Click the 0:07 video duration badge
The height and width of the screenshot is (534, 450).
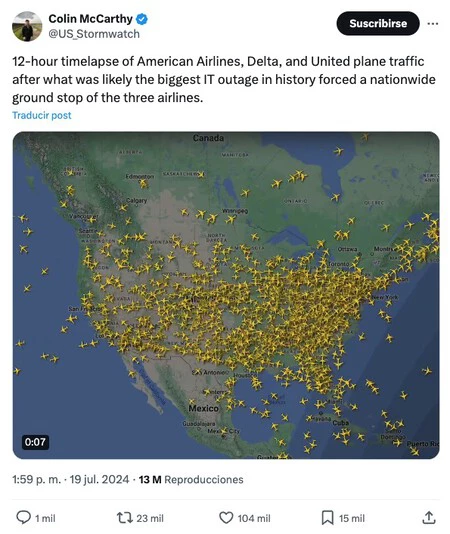click(35, 442)
